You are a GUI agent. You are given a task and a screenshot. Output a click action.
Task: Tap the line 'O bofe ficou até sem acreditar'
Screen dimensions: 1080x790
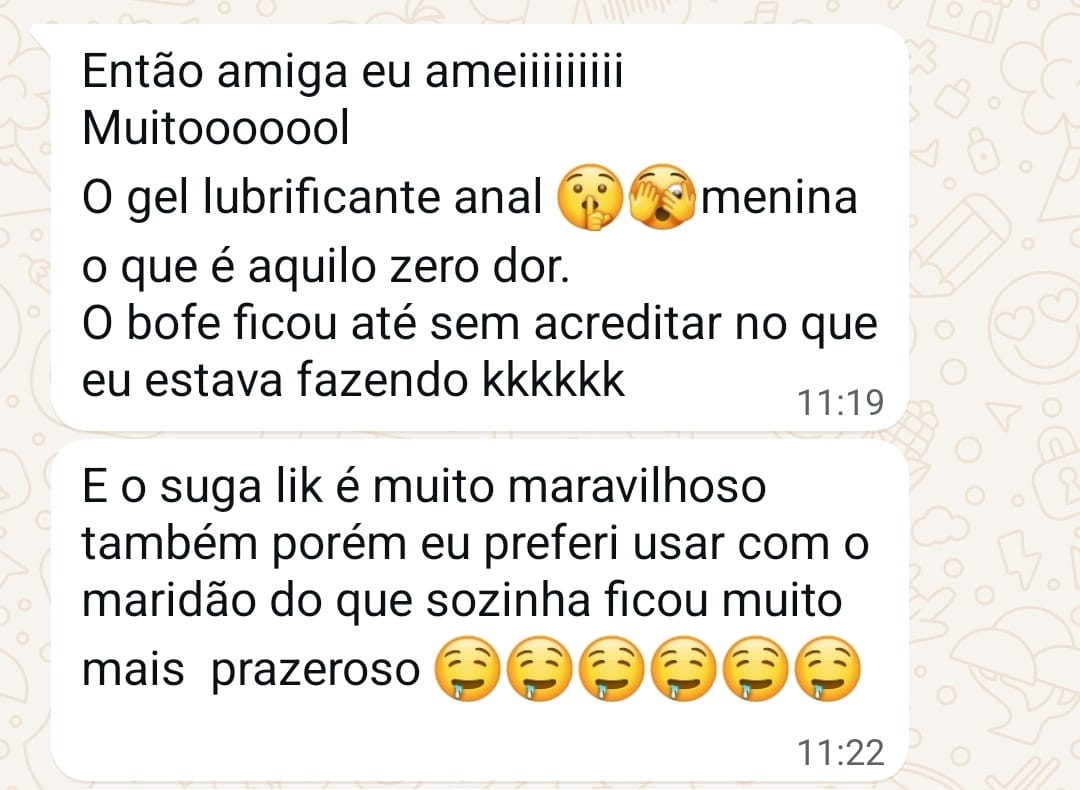(x=480, y=324)
